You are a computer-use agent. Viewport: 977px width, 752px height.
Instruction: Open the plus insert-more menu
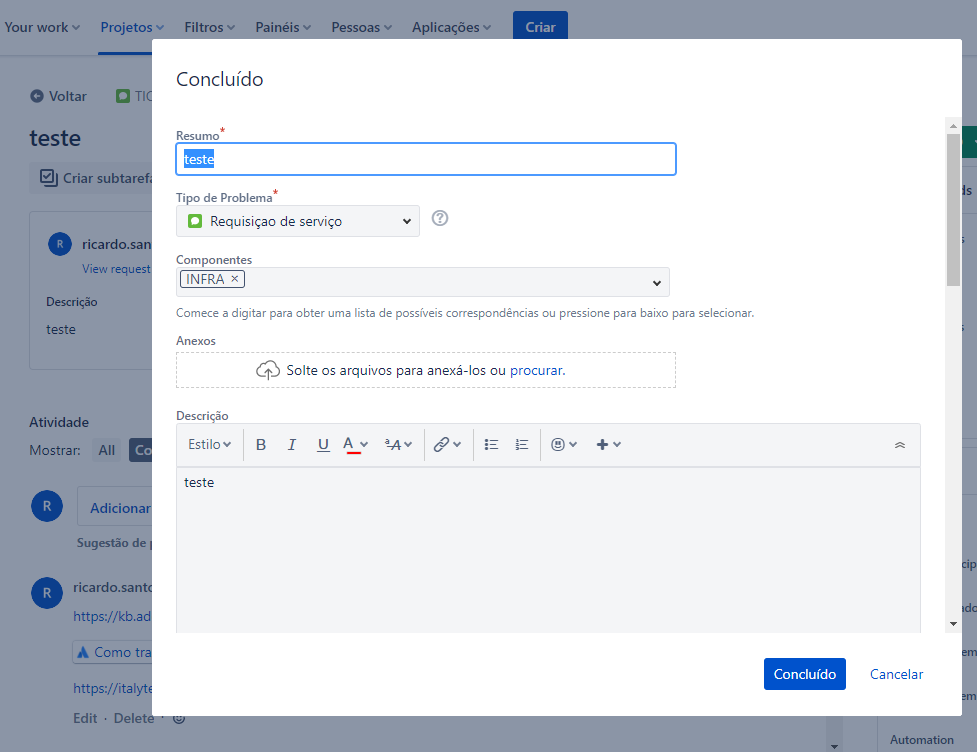(x=608, y=445)
